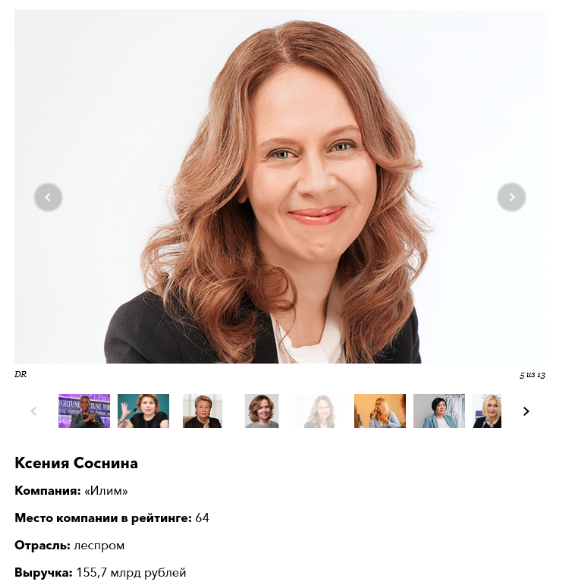The height and width of the screenshot is (587, 578).
Task: Open the last visible thumbnail with blonde hair
Action: [x=487, y=411]
